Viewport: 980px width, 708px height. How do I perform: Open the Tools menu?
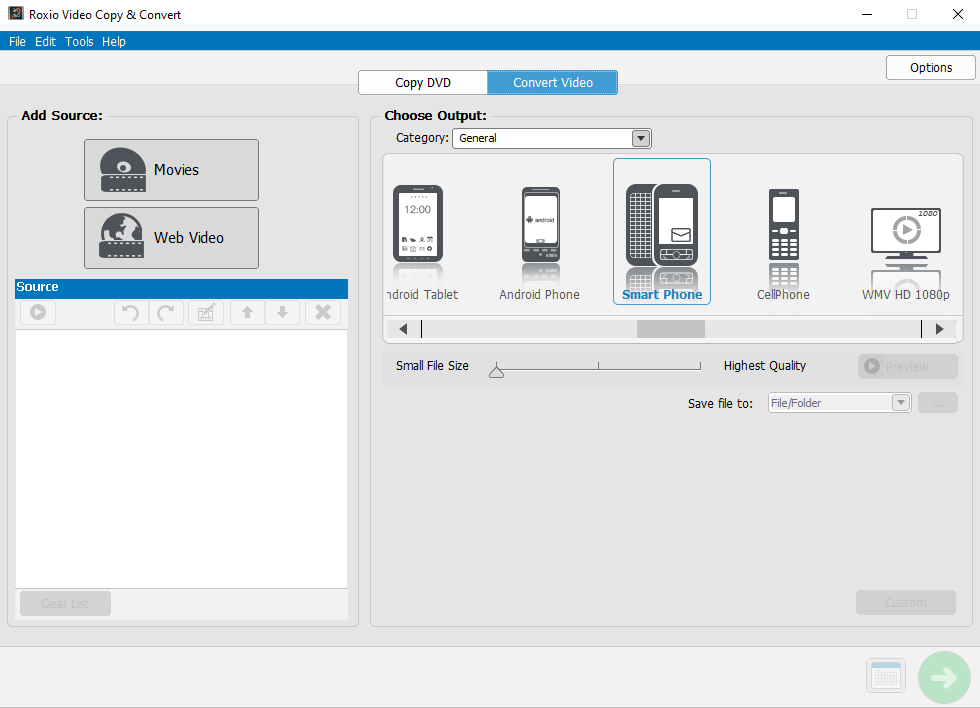79,41
